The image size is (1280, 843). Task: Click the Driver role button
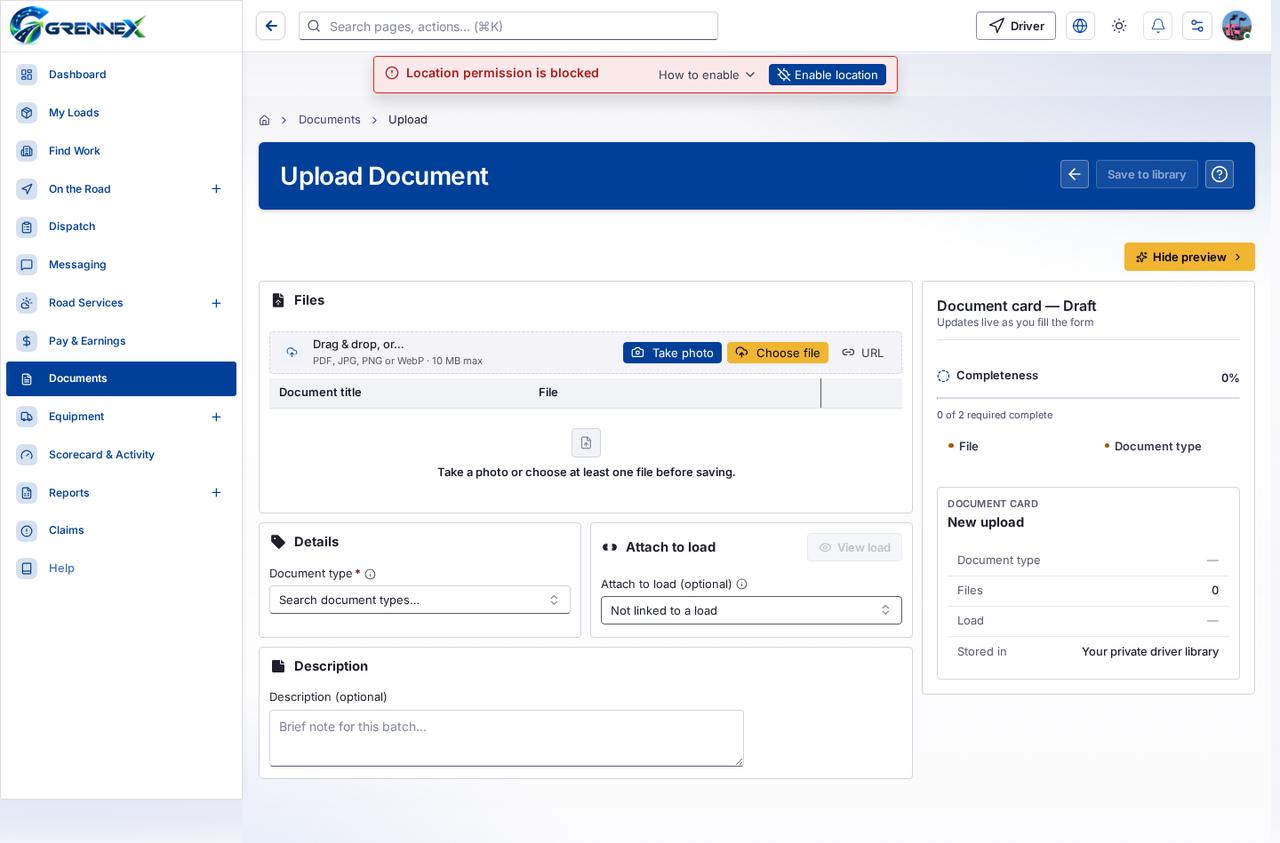[1015, 26]
